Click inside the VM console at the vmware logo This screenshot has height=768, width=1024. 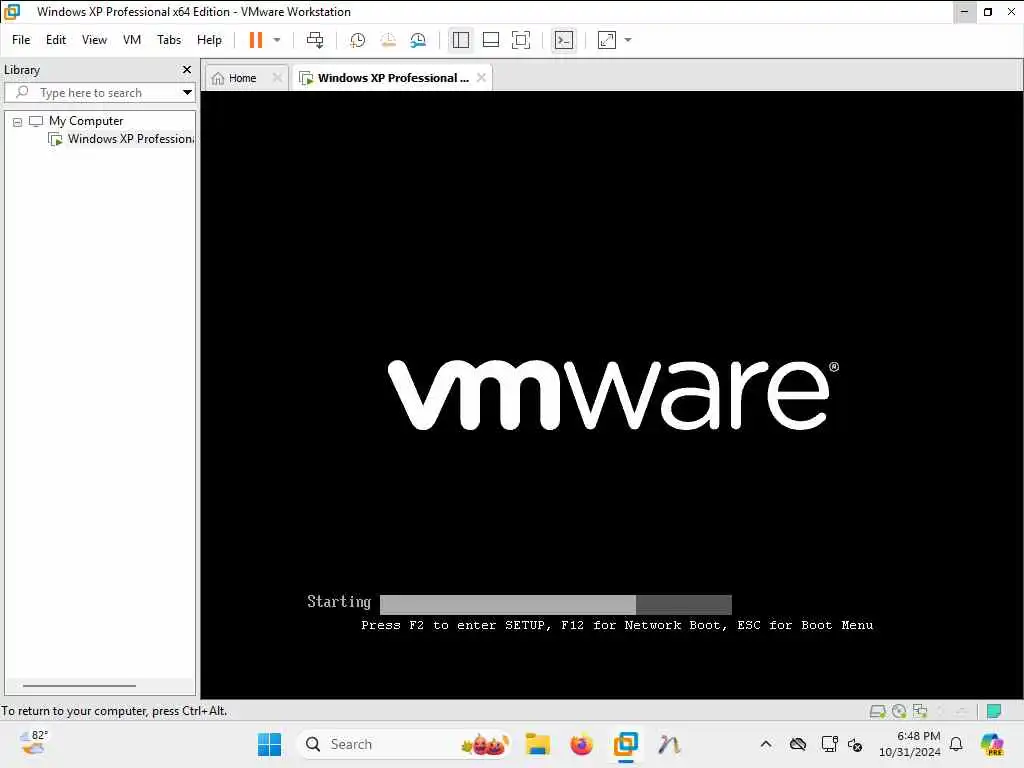point(613,394)
